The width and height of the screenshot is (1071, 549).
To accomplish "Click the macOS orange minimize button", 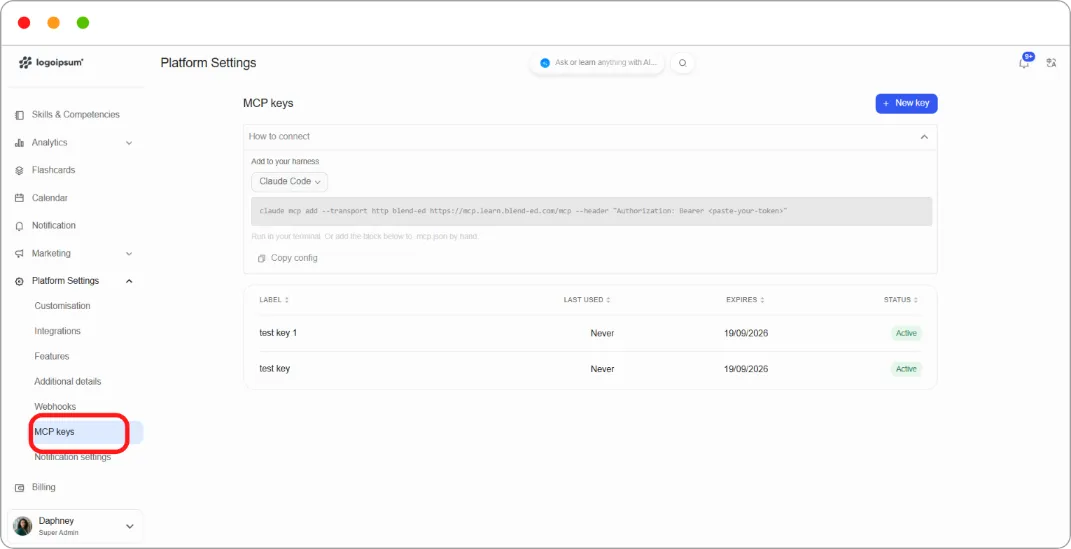I will coord(53,23).
